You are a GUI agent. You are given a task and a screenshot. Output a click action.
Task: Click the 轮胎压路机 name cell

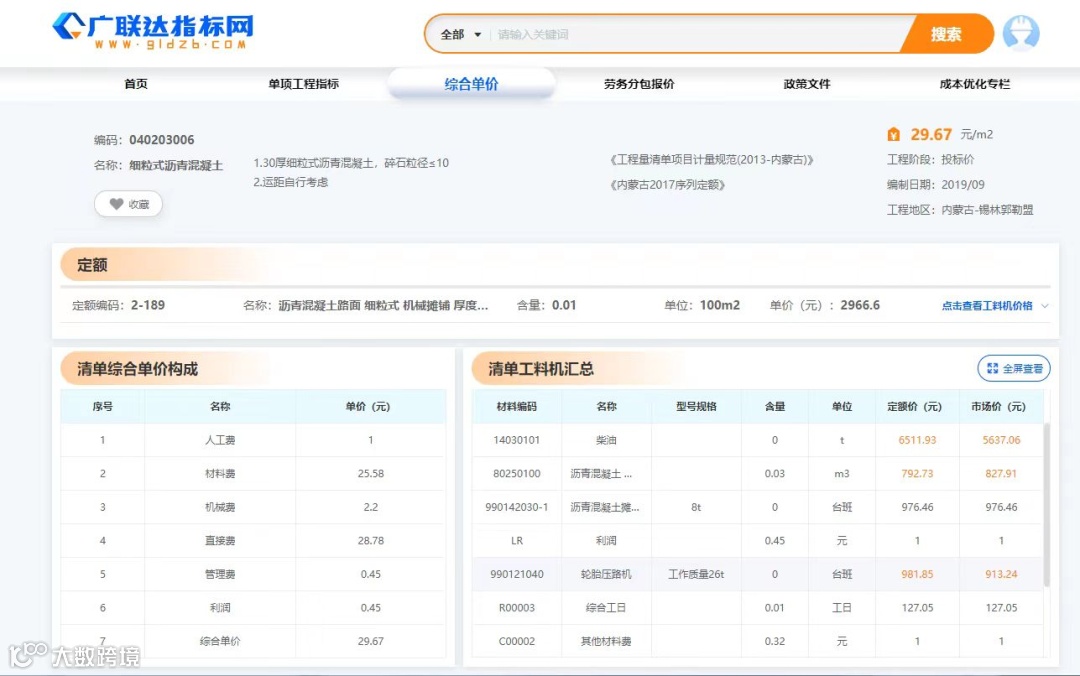pyautogui.click(x=606, y=574)
